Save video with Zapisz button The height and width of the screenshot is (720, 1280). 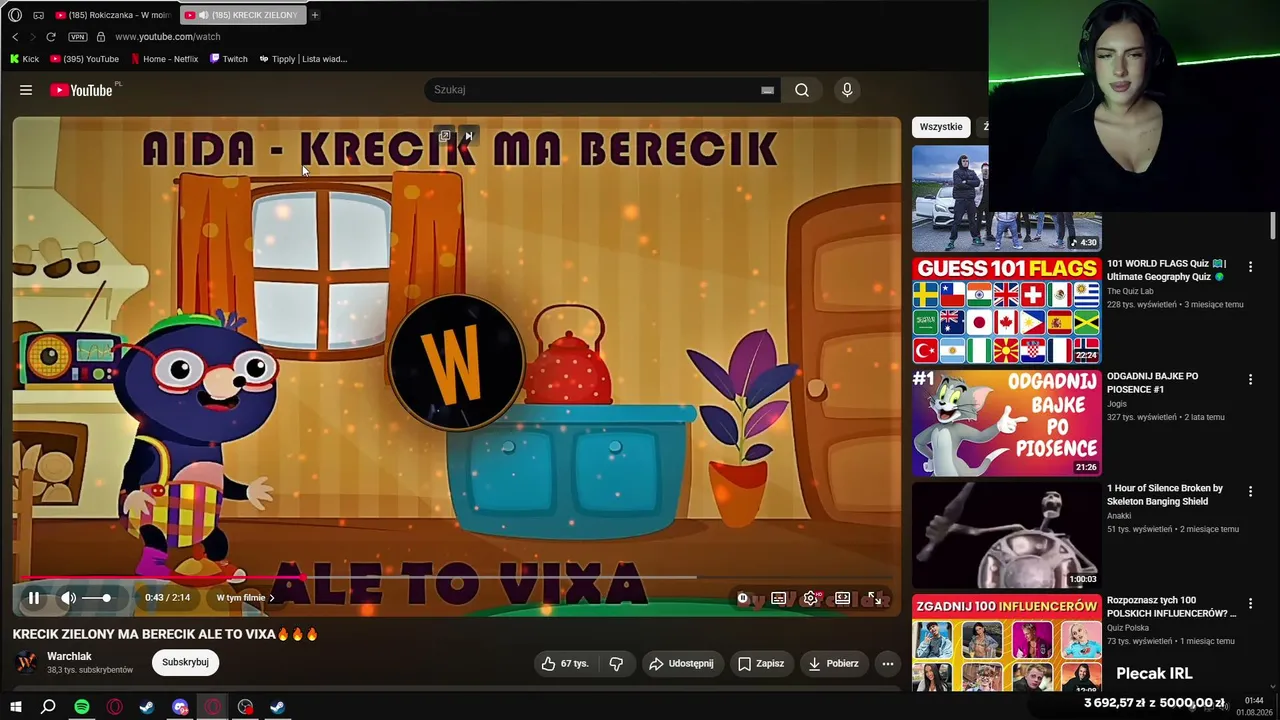point(761,663)
